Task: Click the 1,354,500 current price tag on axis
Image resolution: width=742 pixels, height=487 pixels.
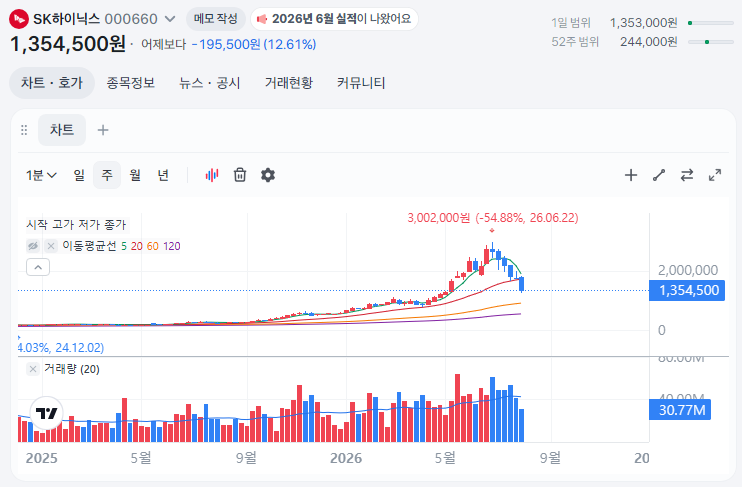Action: pyautogui.click(x=687, y=290)
